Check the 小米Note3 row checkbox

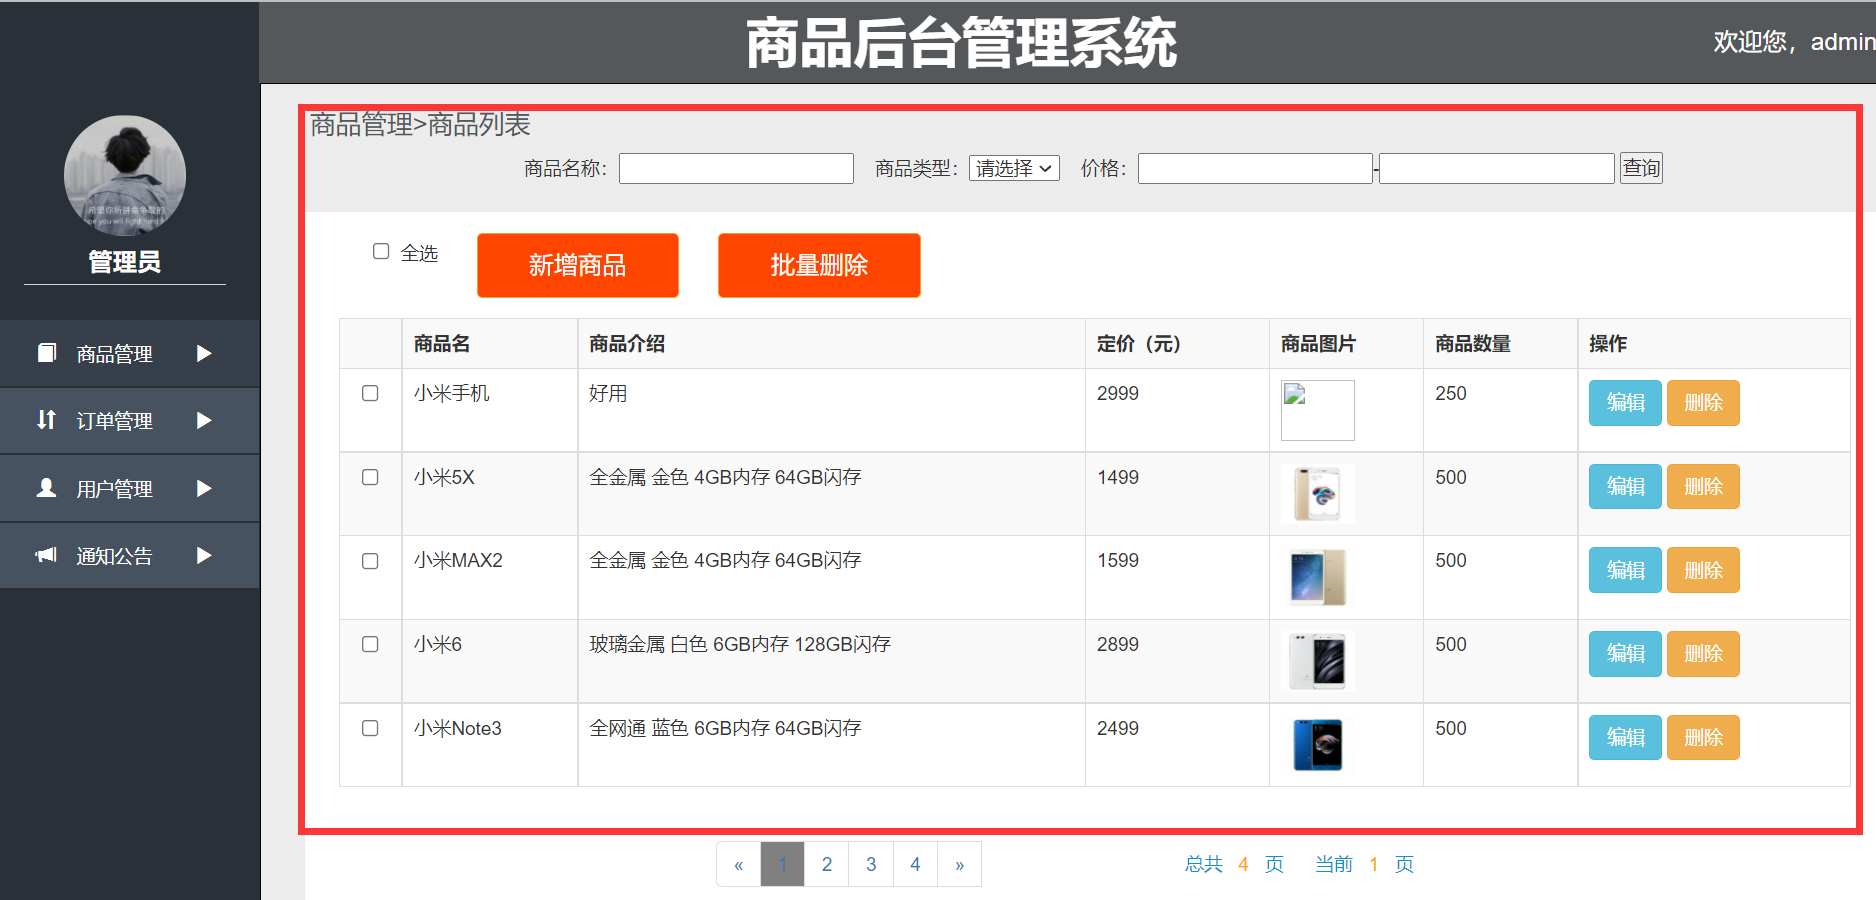(370, 729)
